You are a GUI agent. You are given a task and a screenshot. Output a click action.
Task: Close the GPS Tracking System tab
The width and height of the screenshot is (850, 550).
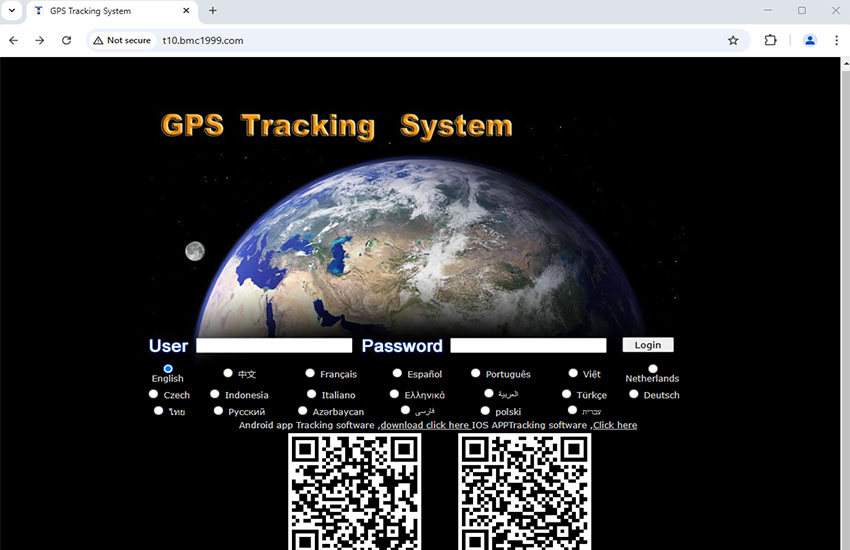(x=186, y=10)
